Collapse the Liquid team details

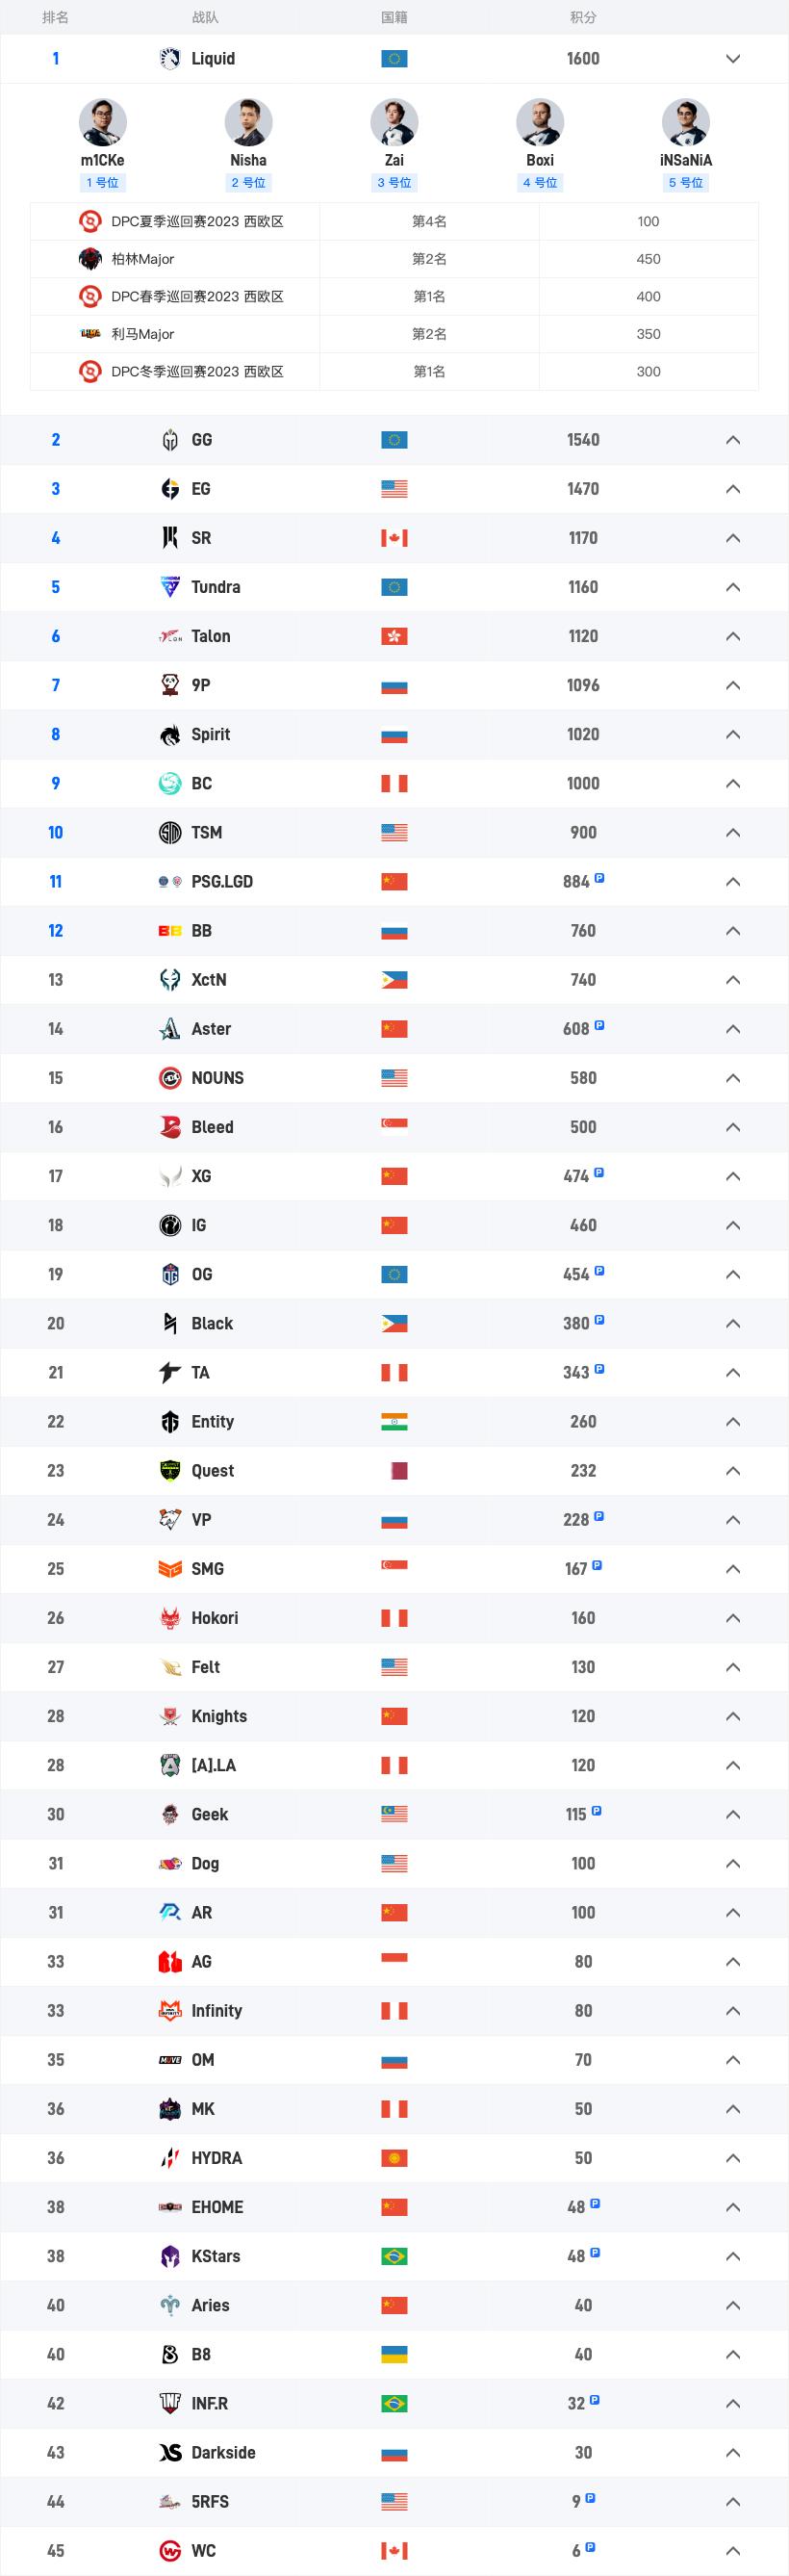[733, 58]
